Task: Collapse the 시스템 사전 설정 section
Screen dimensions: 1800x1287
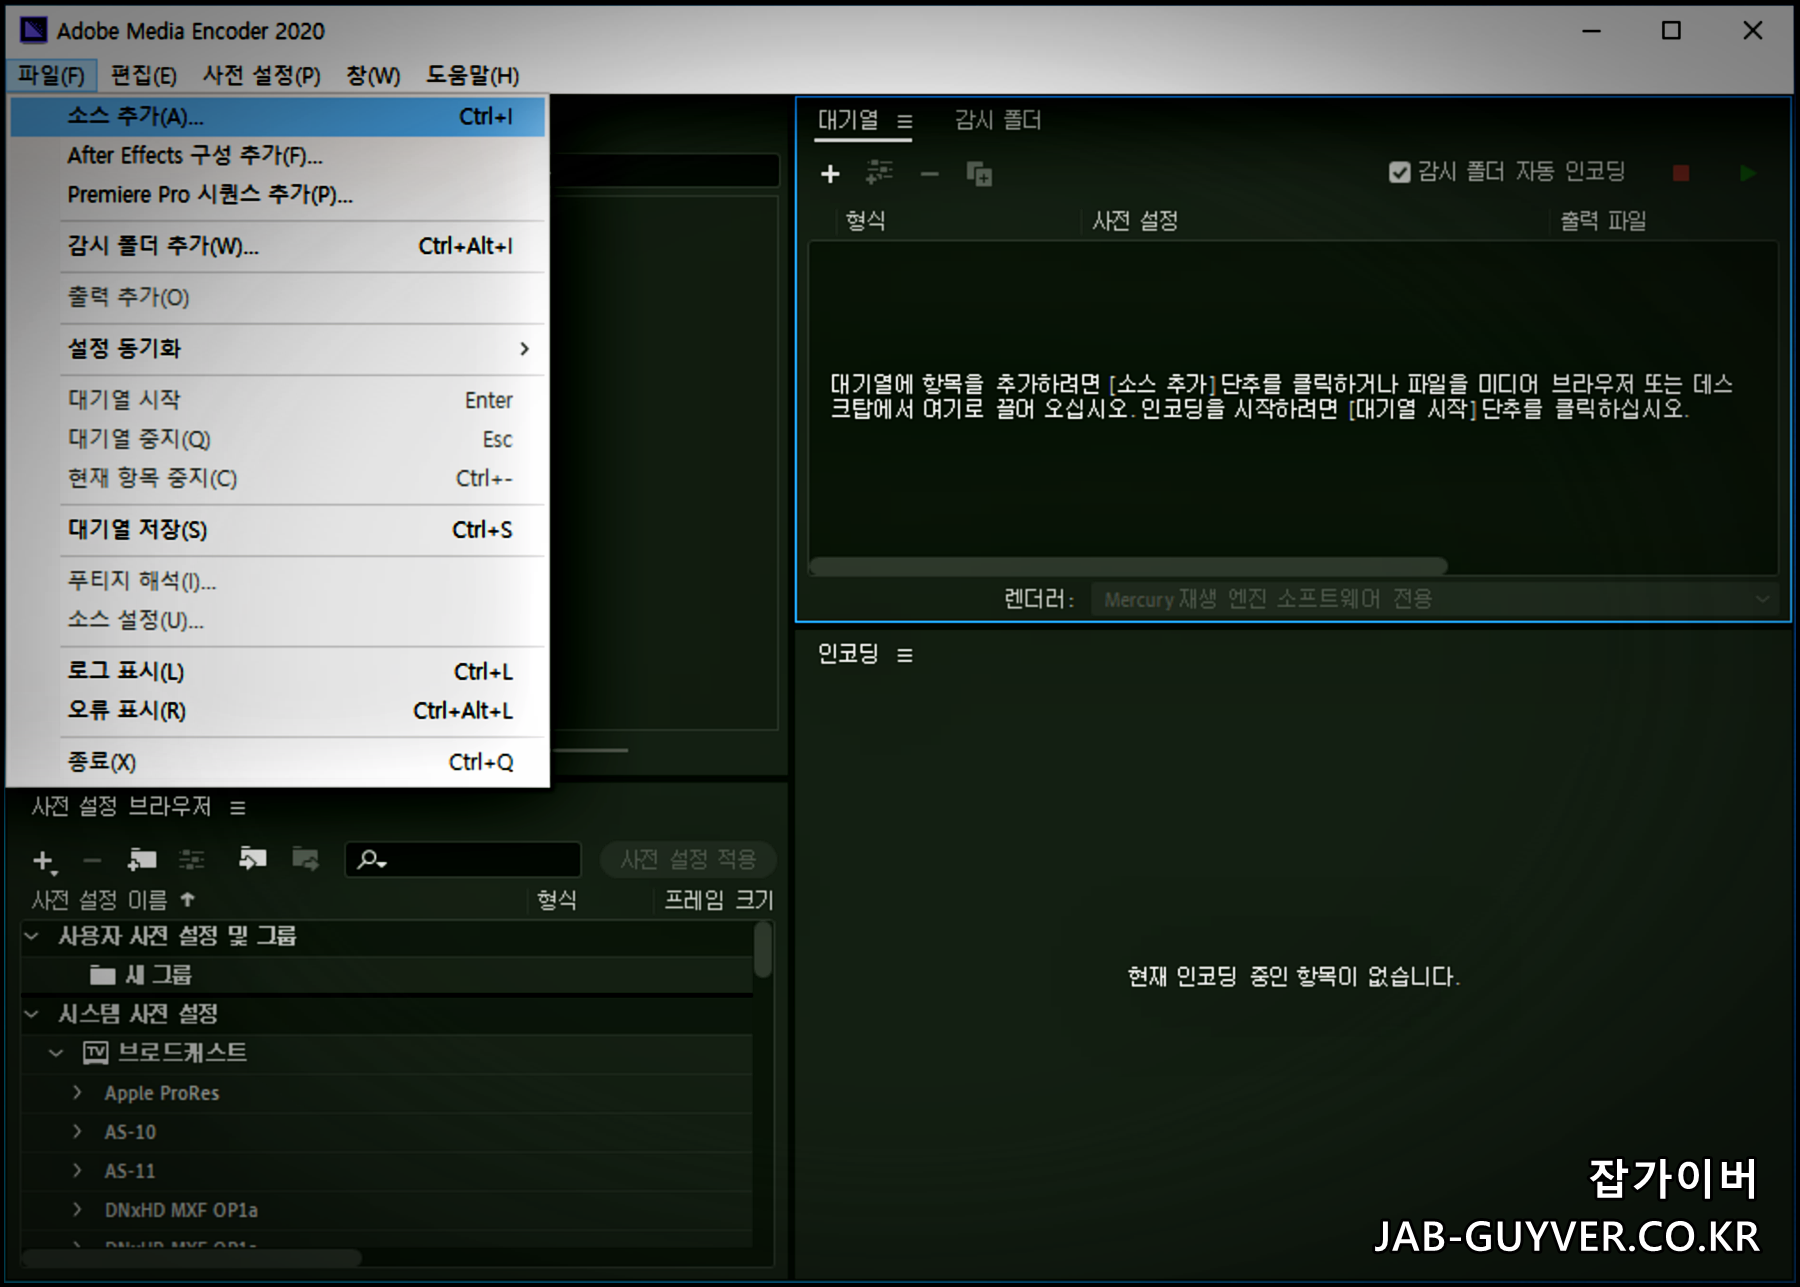Action: (32, 1014)
